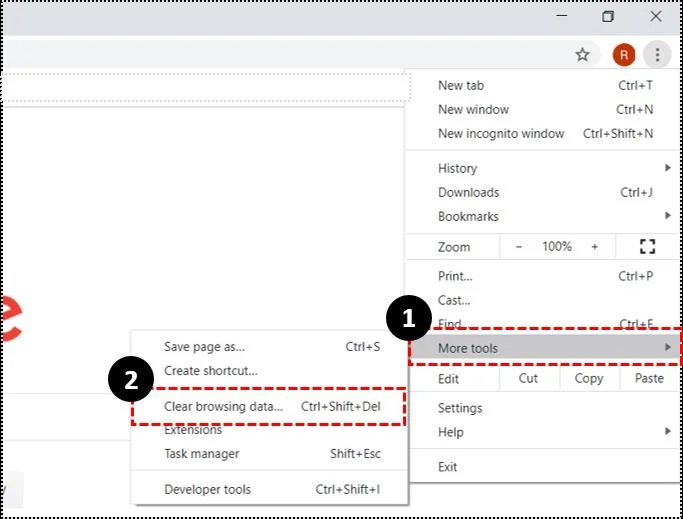The width and height of the screenshot is (683, 519).
Task: Decrease zoom with the minus button
Action: pos(518,247)
